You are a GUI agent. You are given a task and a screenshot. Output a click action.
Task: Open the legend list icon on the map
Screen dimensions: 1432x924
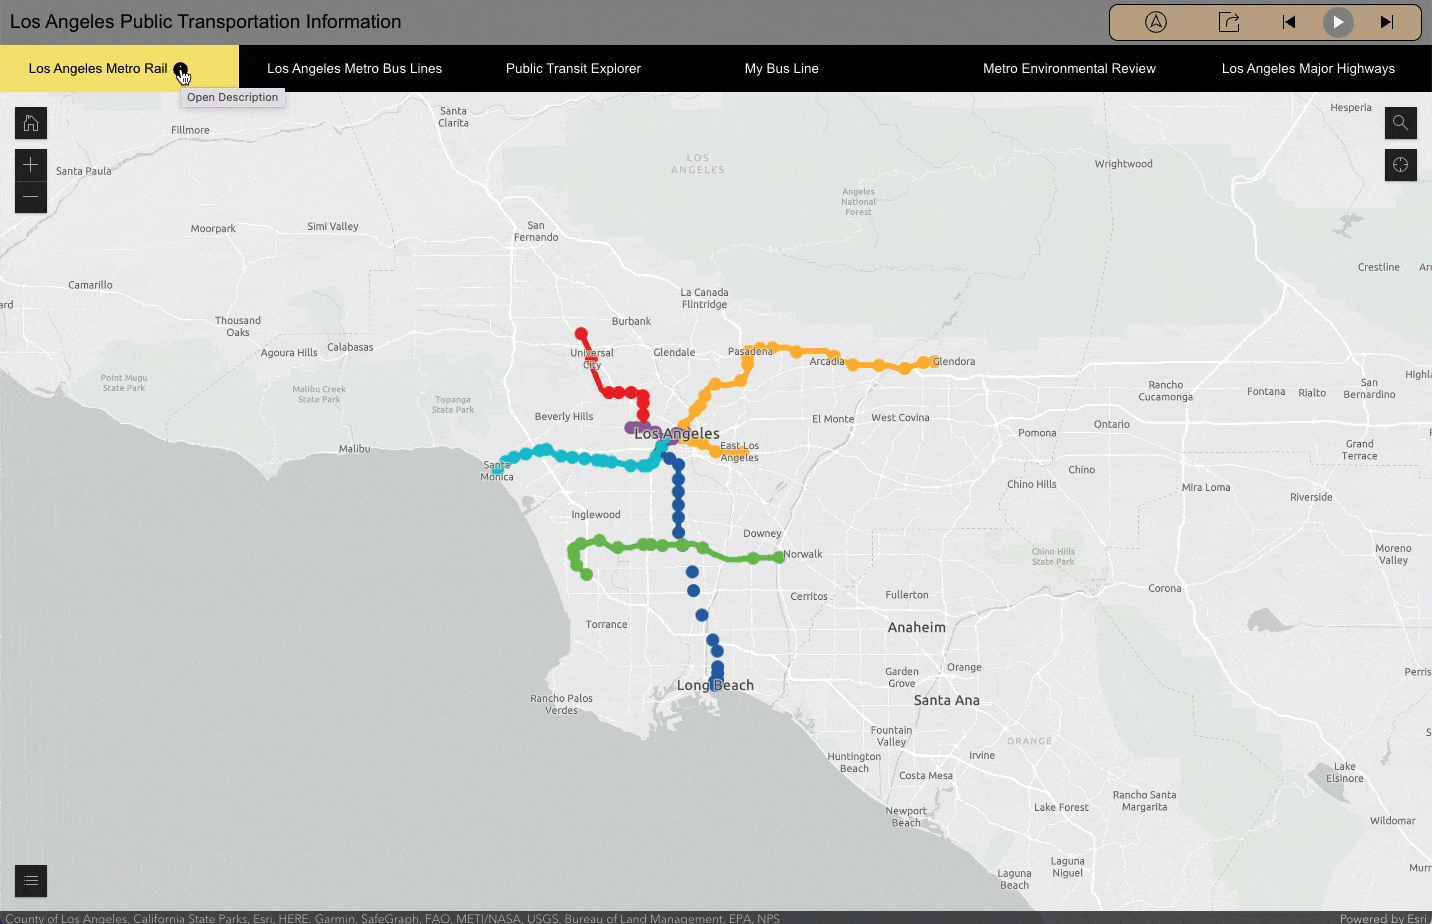pyautogui.click(x=31, y=880)
